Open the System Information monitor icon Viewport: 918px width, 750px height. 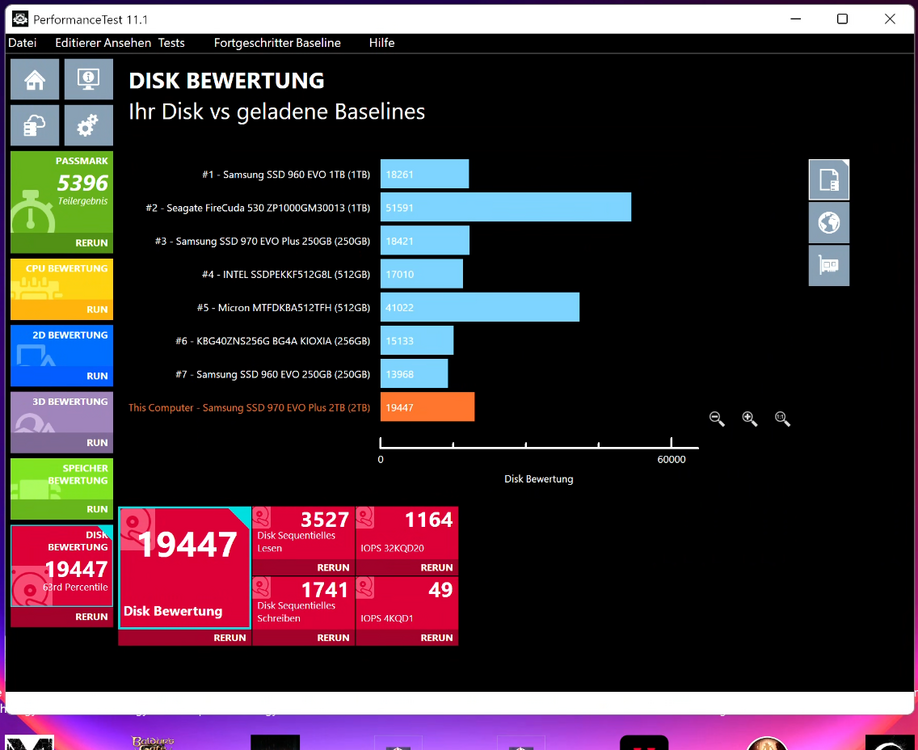(x=88, y=79)
